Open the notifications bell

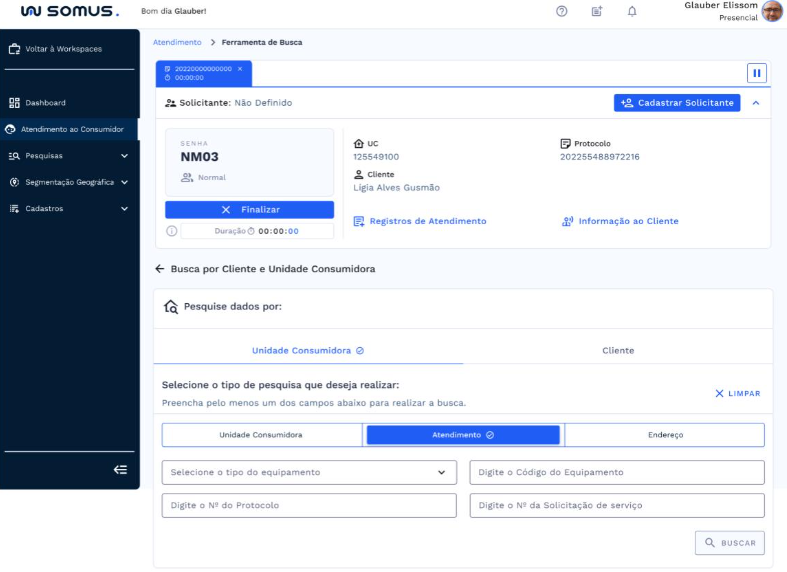click(x=632, y=11)
